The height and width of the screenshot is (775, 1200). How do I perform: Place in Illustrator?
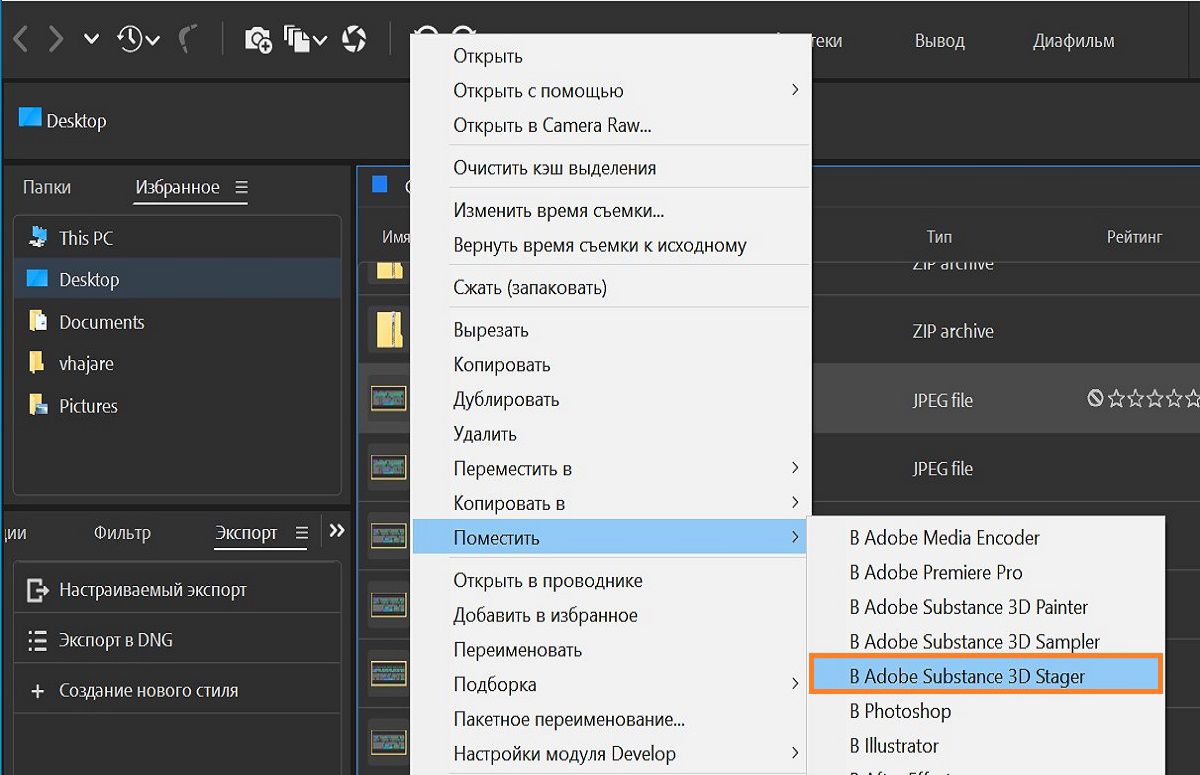(x=986, y=745)
